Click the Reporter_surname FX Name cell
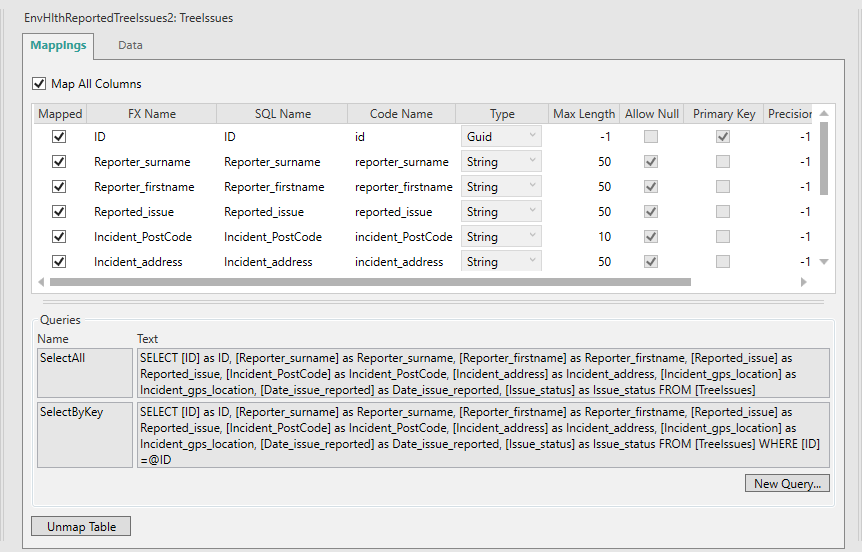The height and width of the screenshot is (552, 862). pyautogui.click(x=142, y=162)
